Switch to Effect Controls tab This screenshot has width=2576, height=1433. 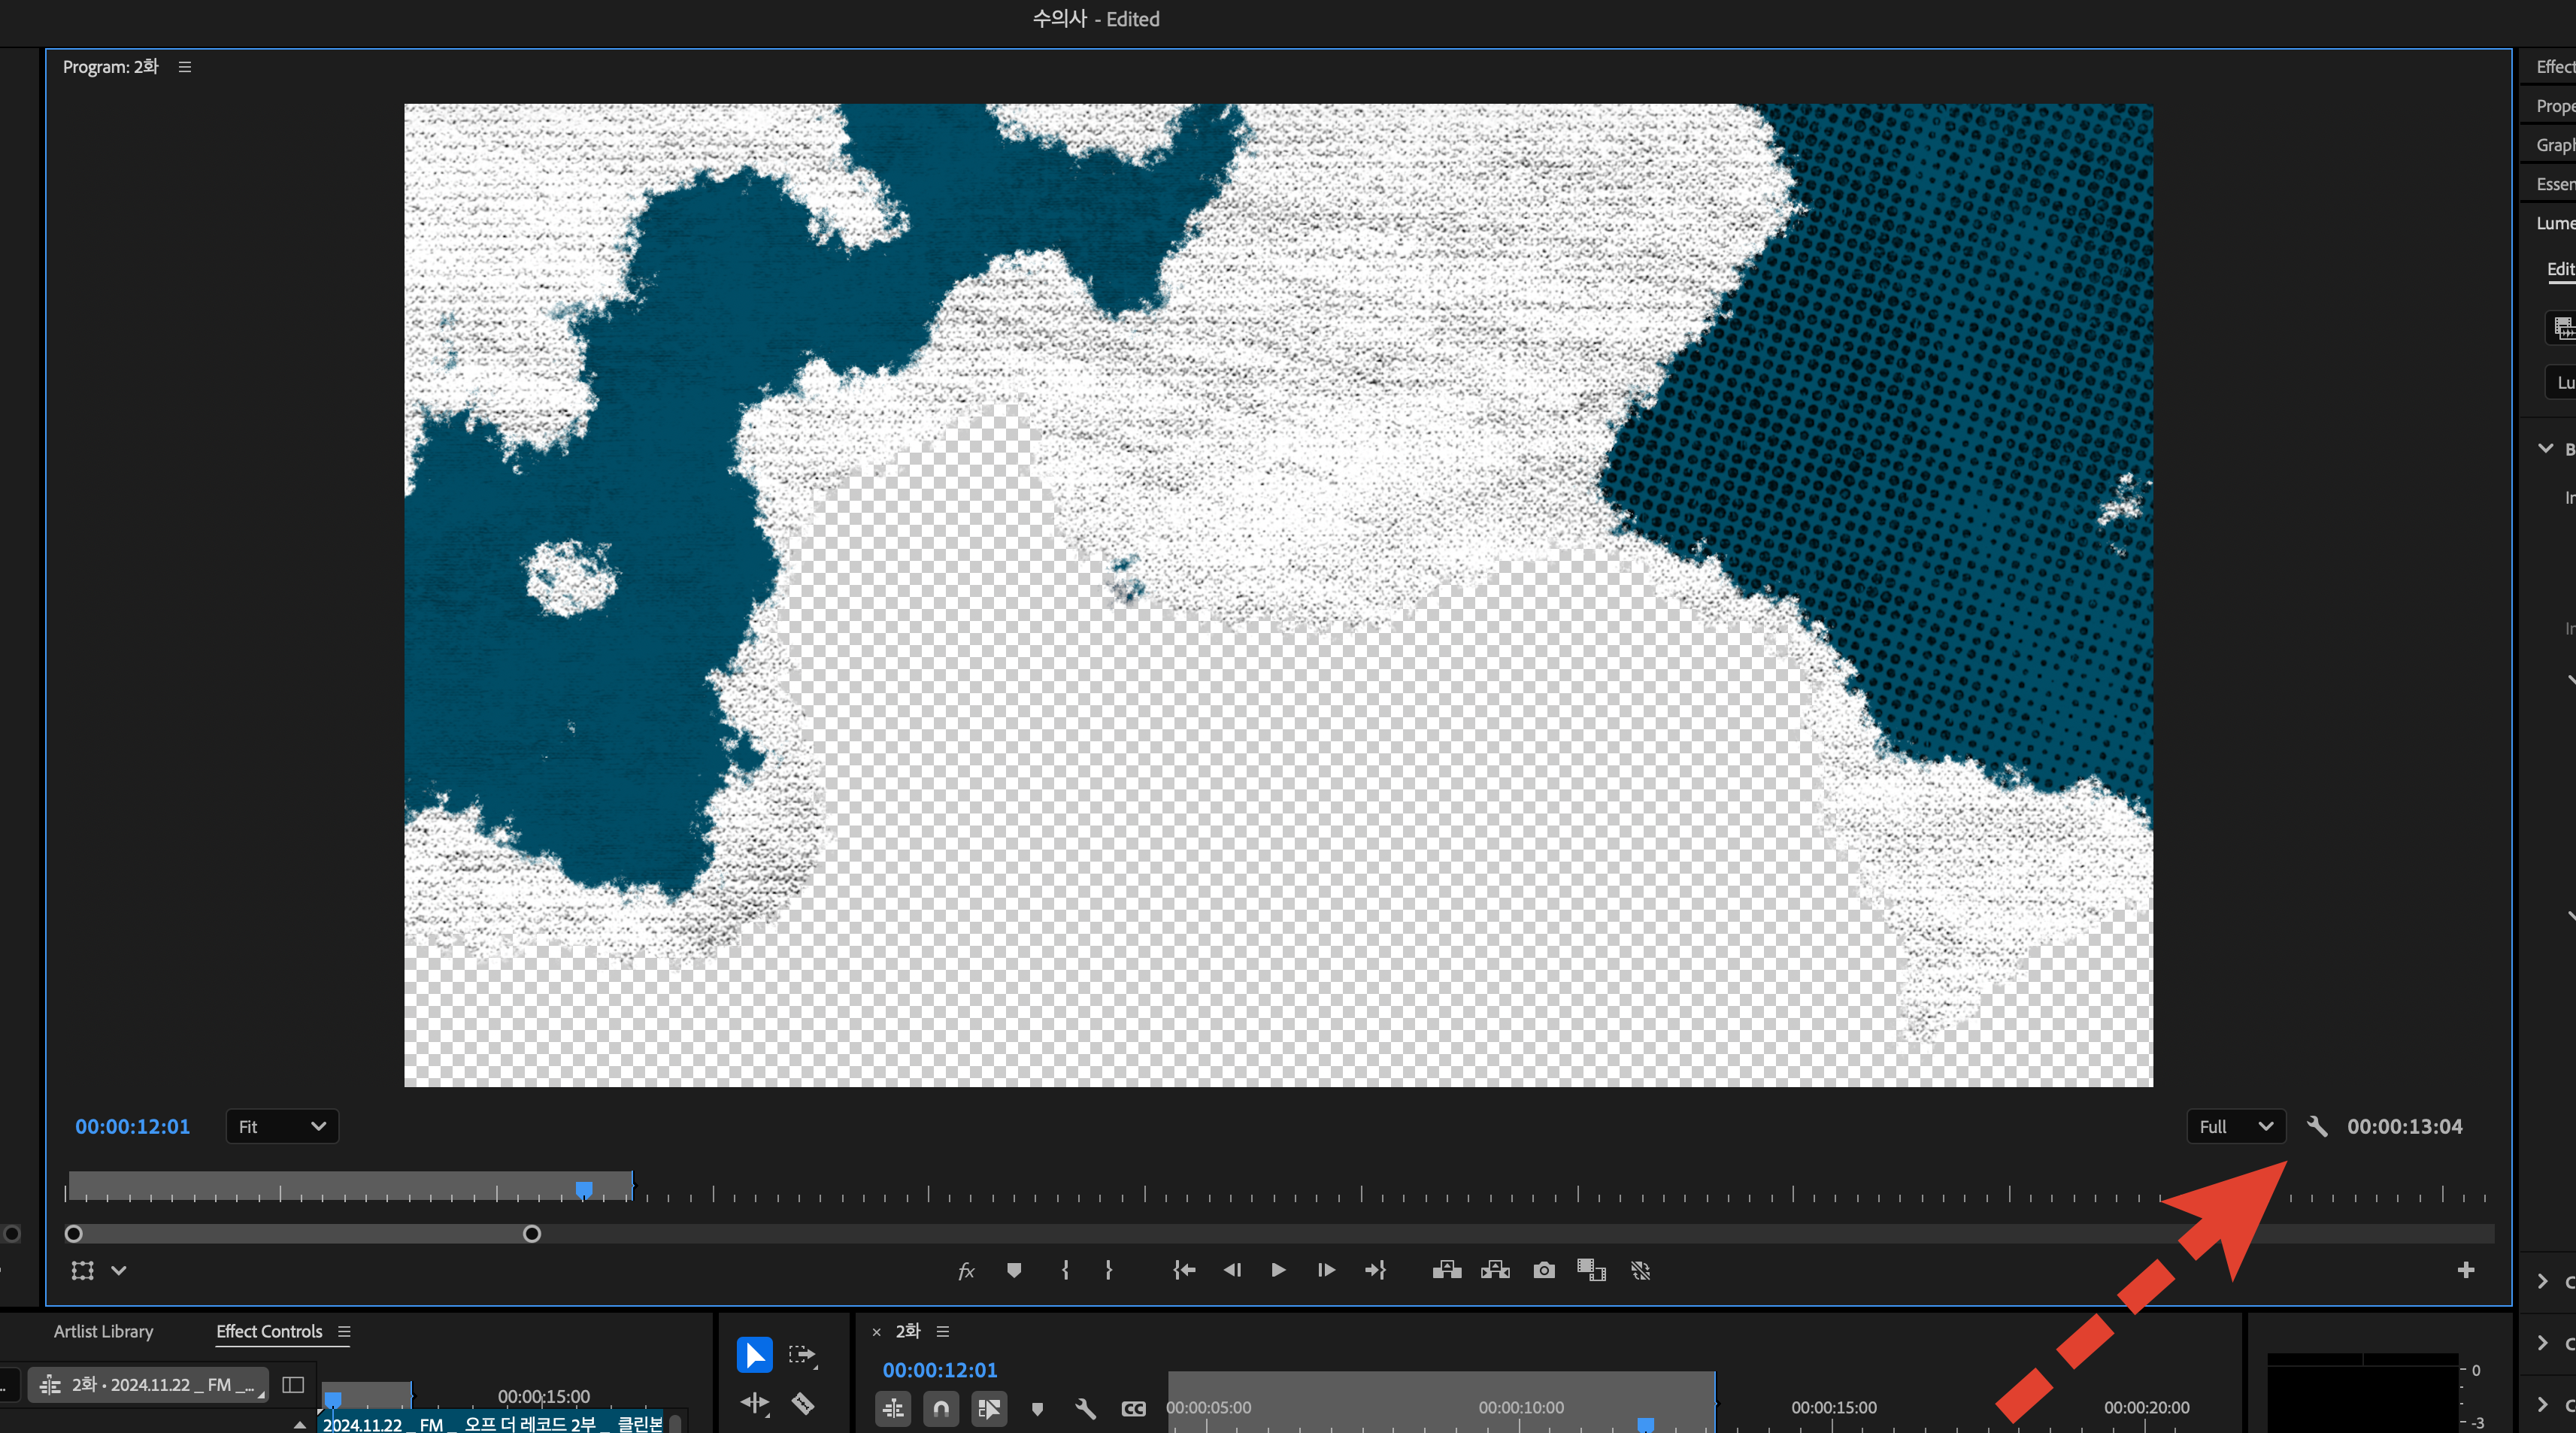point(269,1331)
